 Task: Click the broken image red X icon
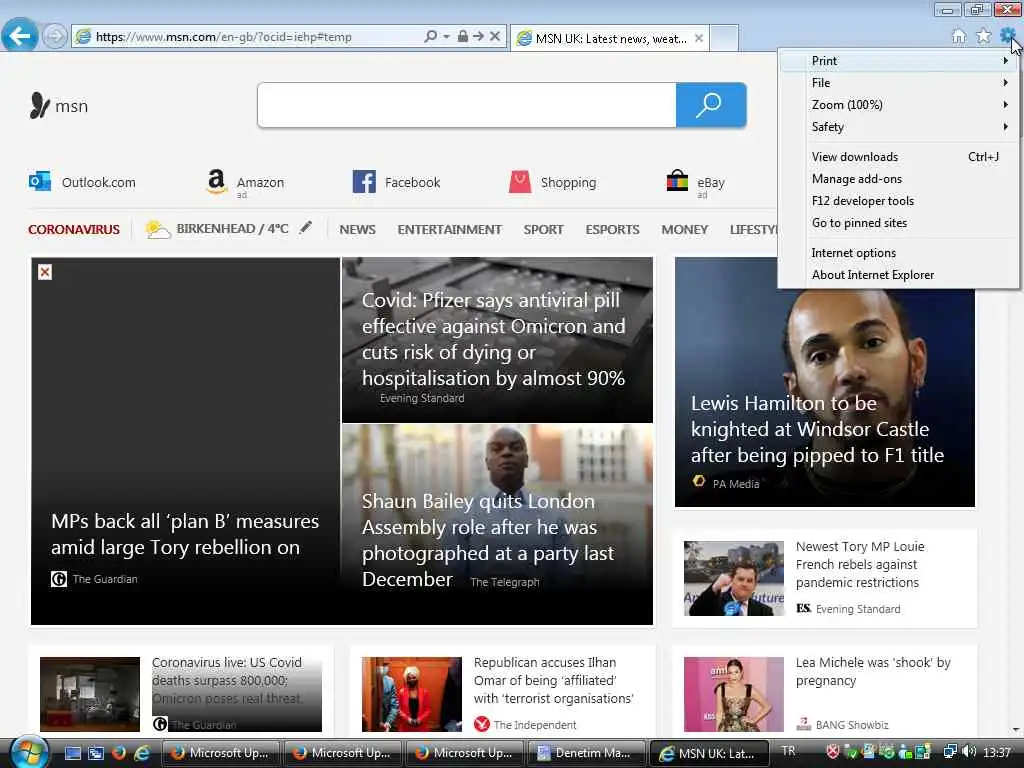coord(45,272)
